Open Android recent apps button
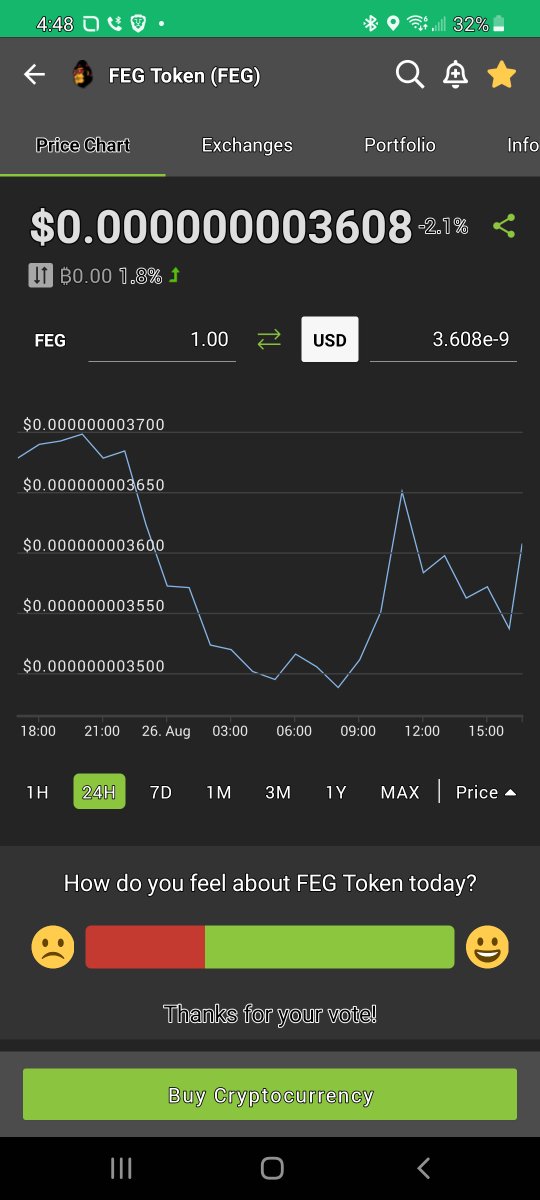The width and height of the screenshot is (540, 1200). pyautogui.click(x=121, y=1168)
